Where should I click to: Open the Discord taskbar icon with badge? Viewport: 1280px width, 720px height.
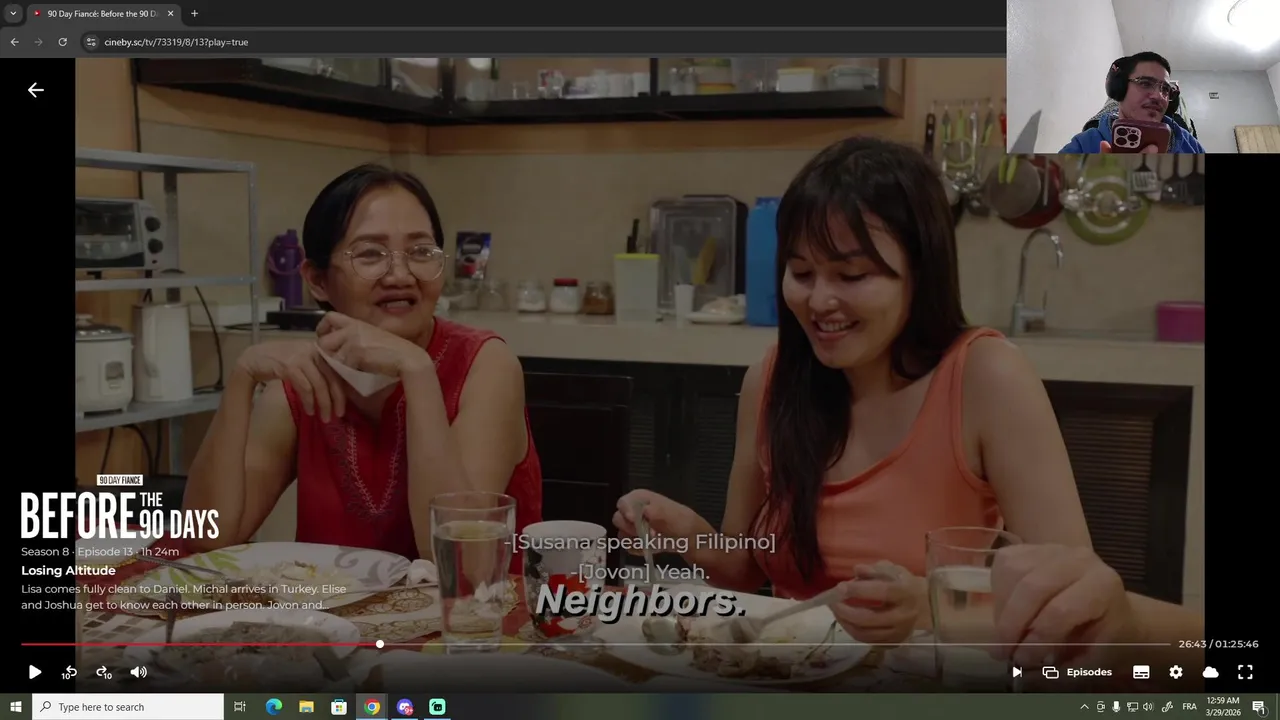pos(405,707)
